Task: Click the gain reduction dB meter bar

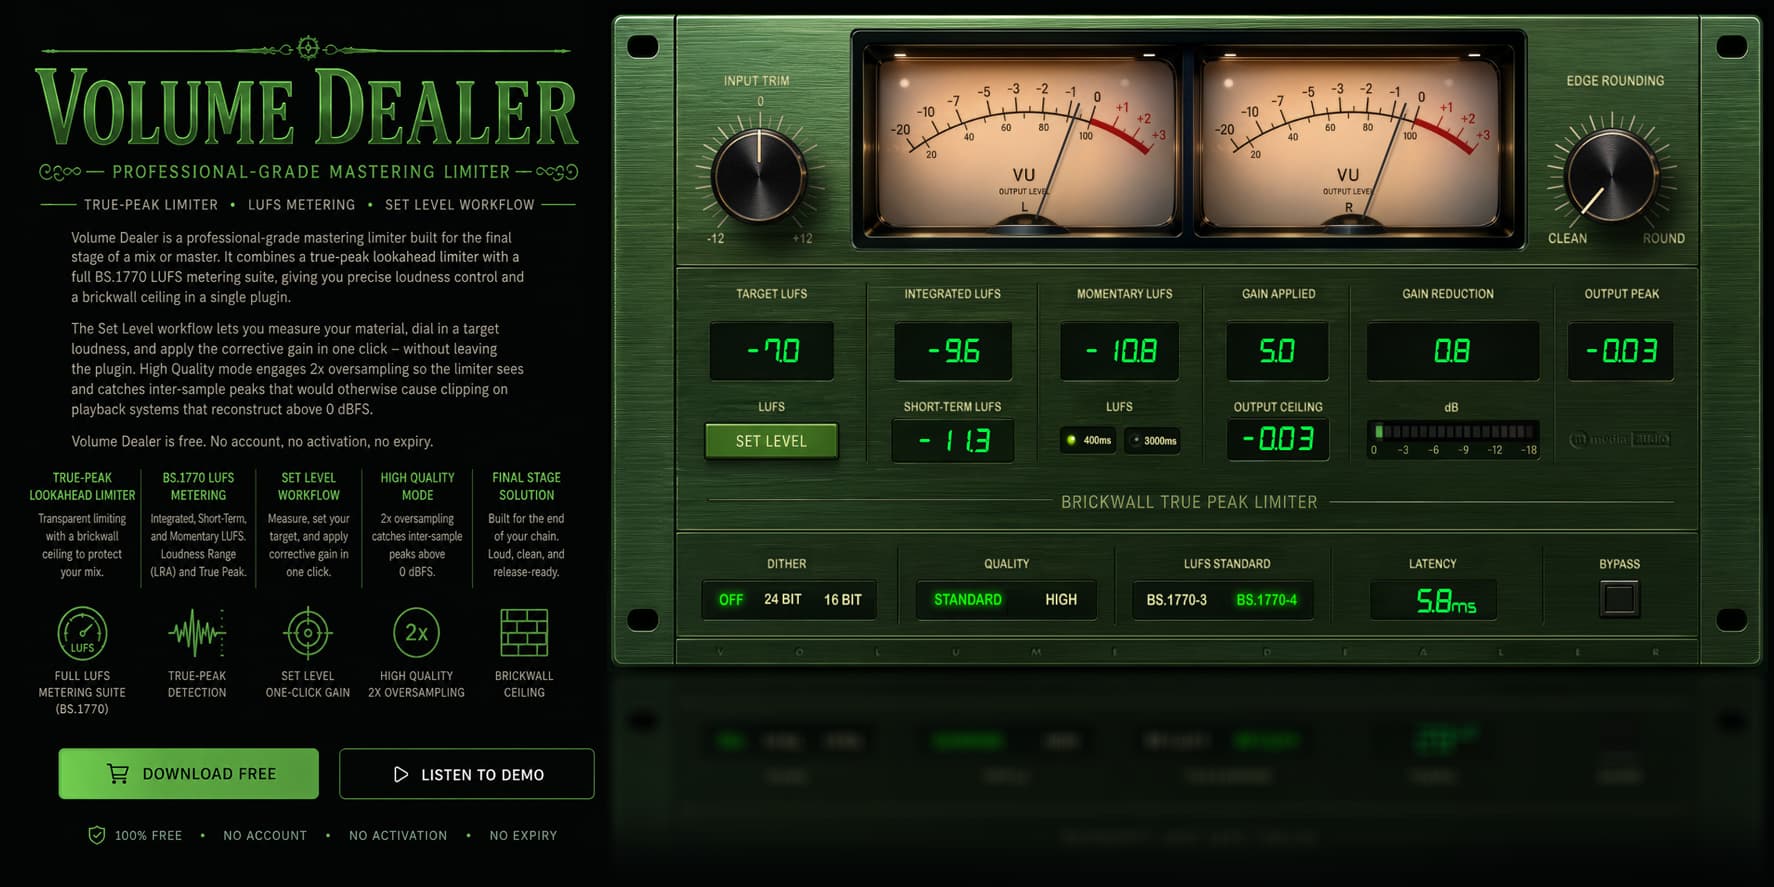Action: pyautogui.click(x=1453, y=432)
